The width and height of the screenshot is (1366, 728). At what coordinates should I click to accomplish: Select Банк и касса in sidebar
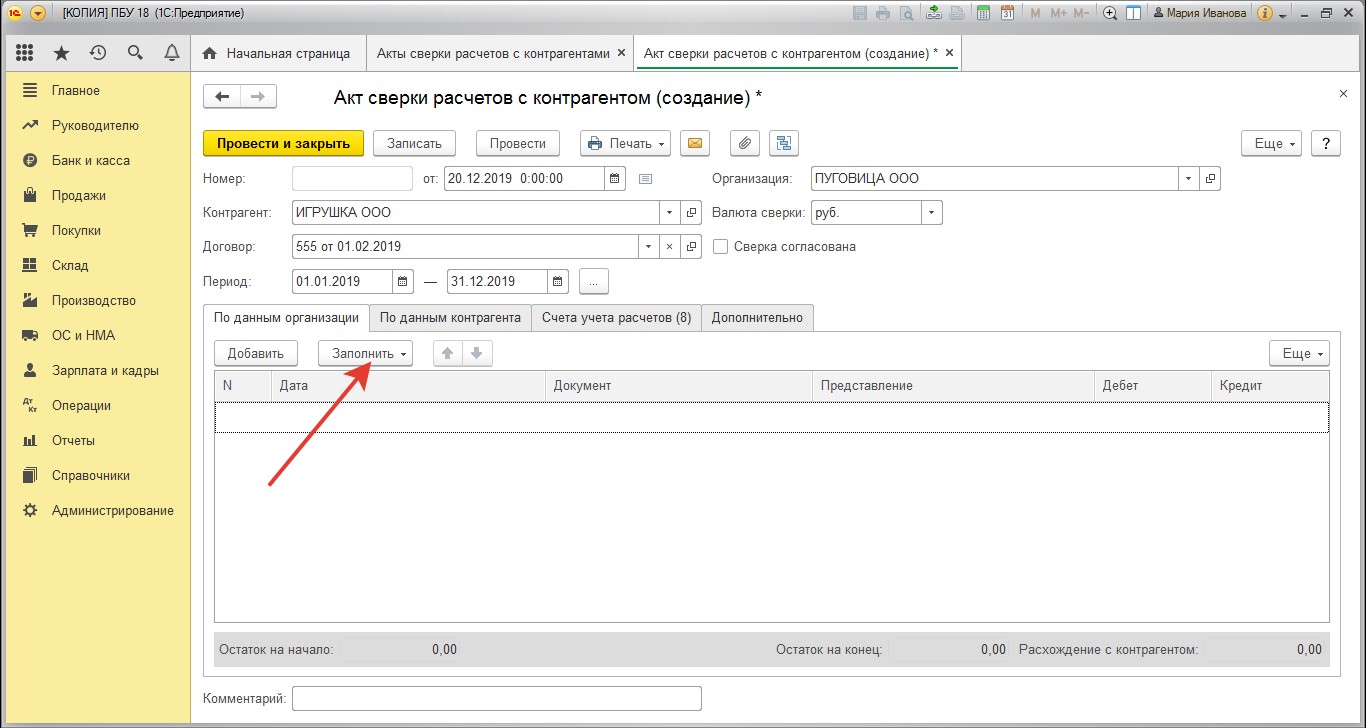90,161
